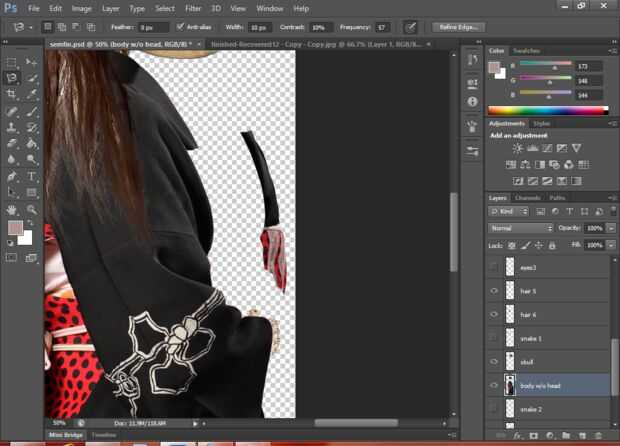Open the Mini Bridge panel tab
620x446 pixels.
pyautogui.click(x=66, y=435)
